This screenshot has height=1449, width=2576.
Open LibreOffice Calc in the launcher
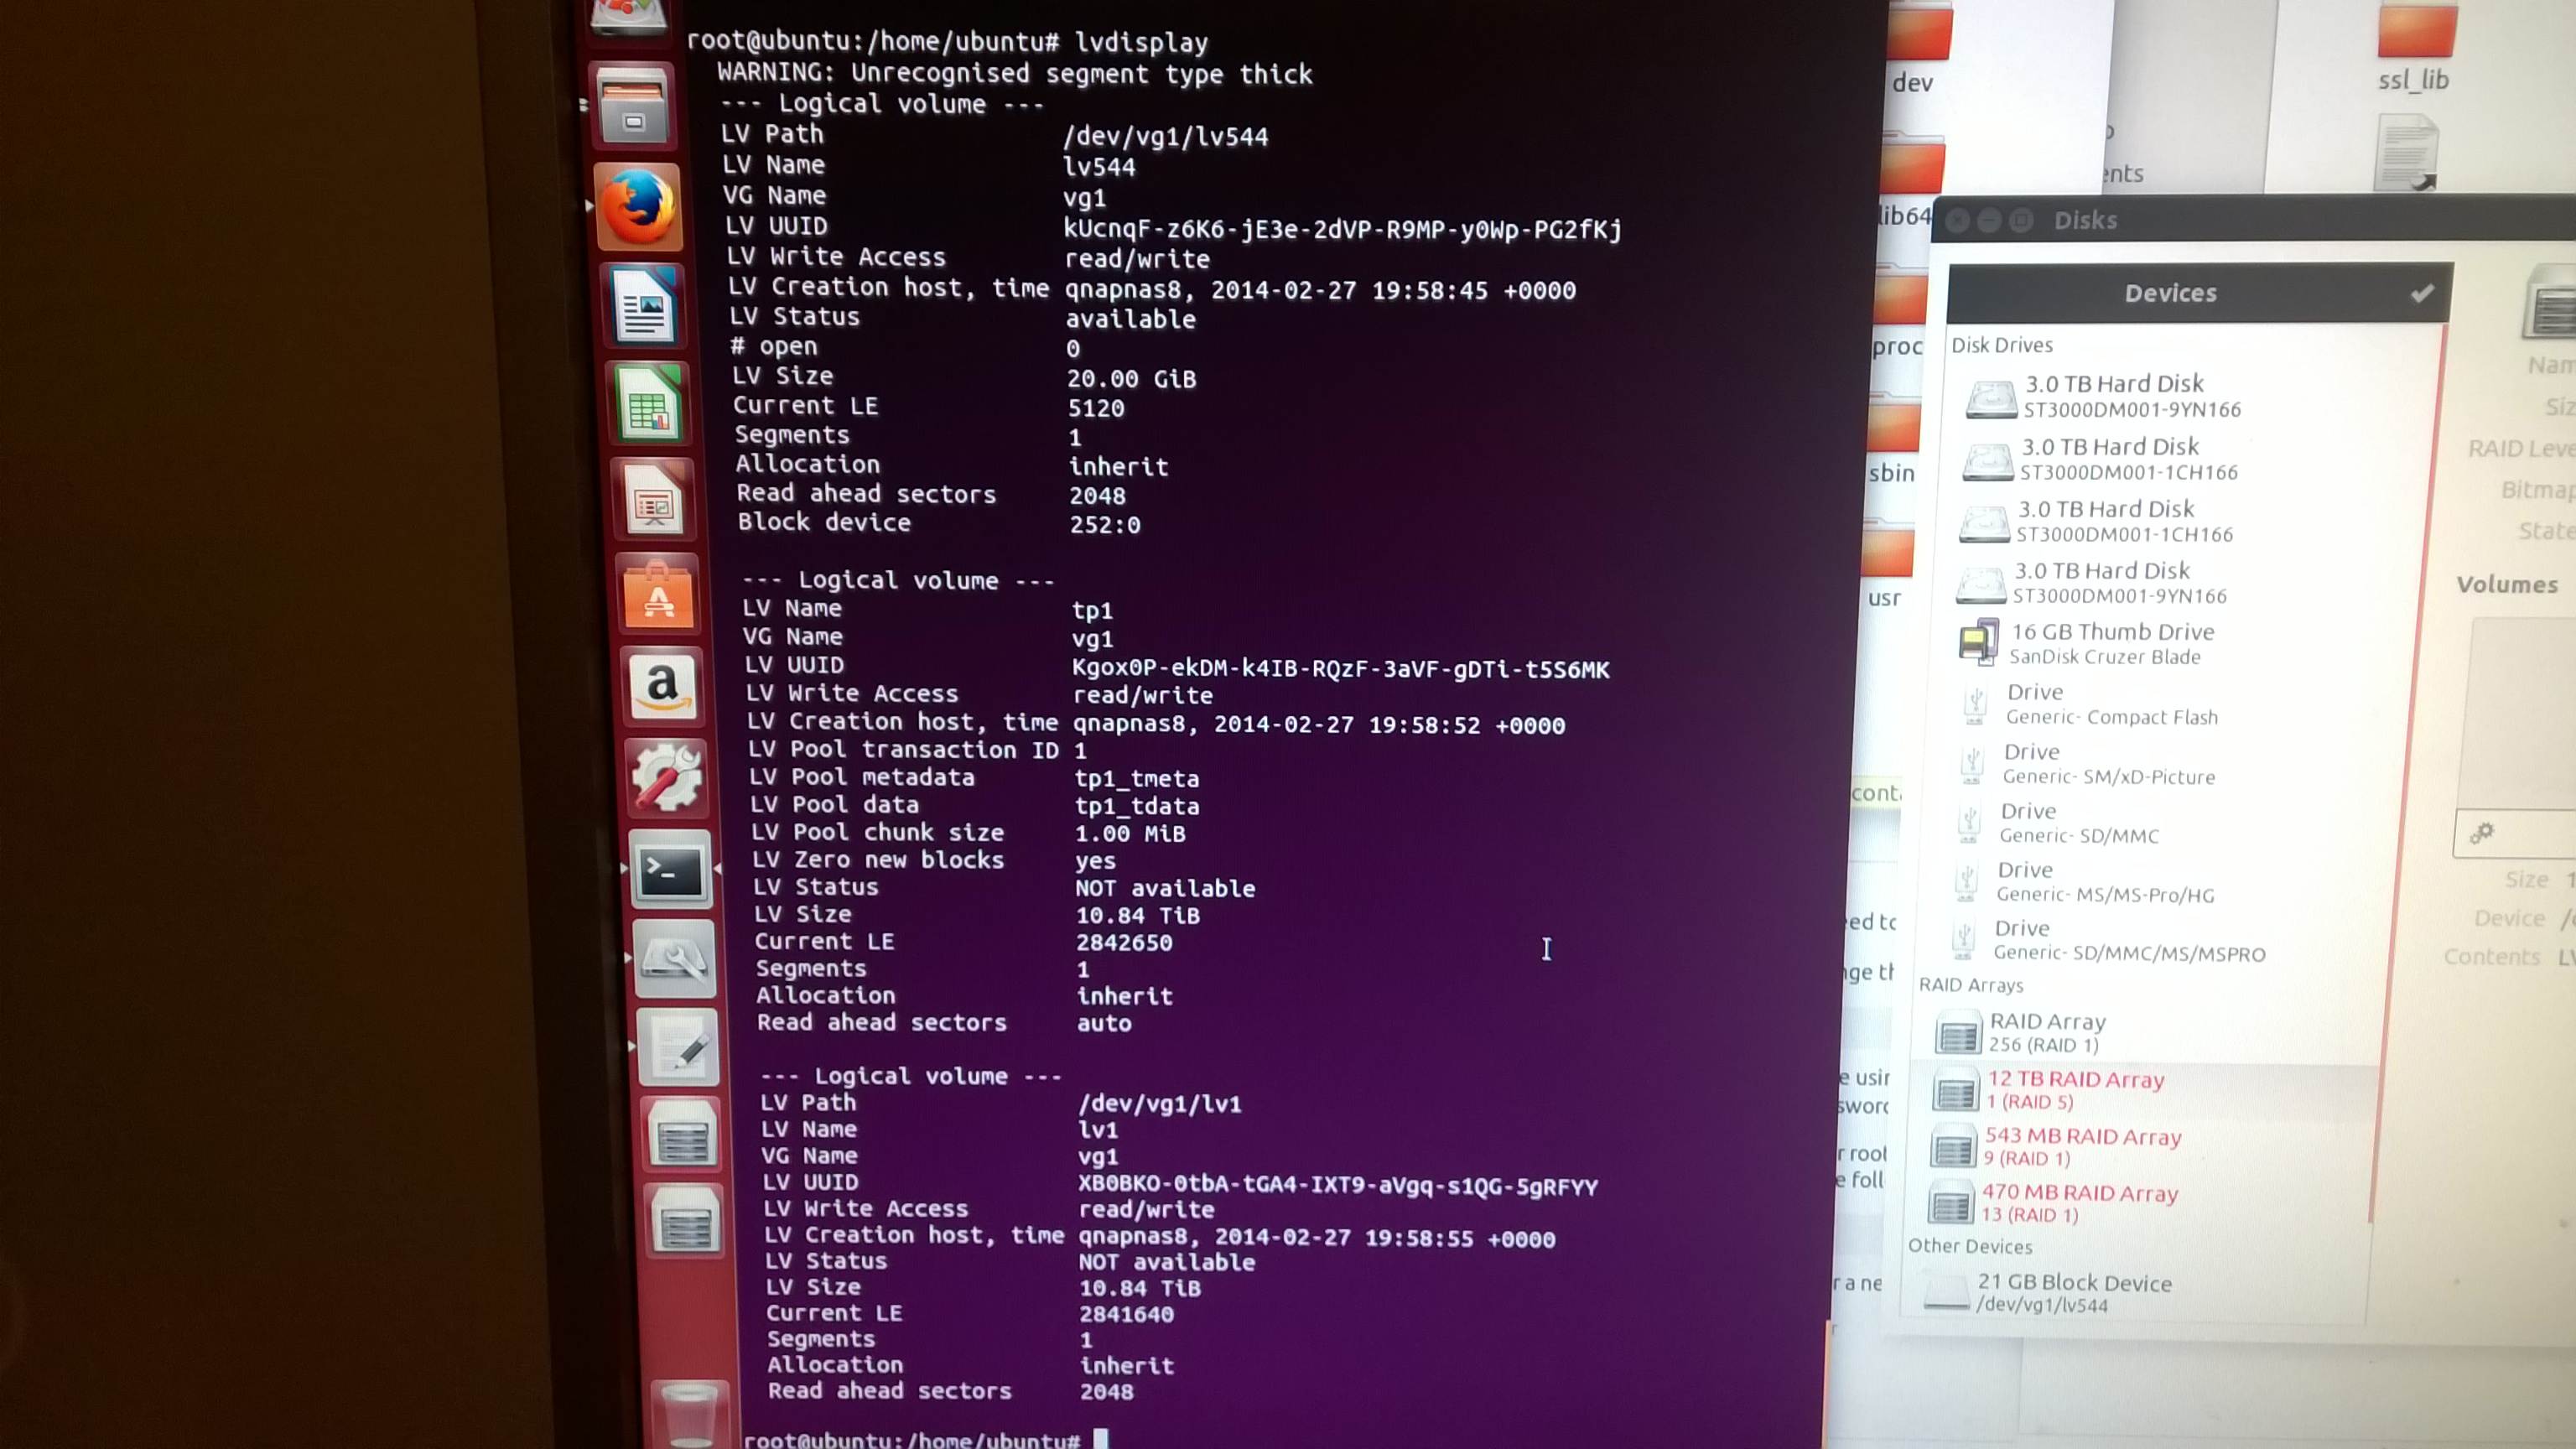coord(649,403)
